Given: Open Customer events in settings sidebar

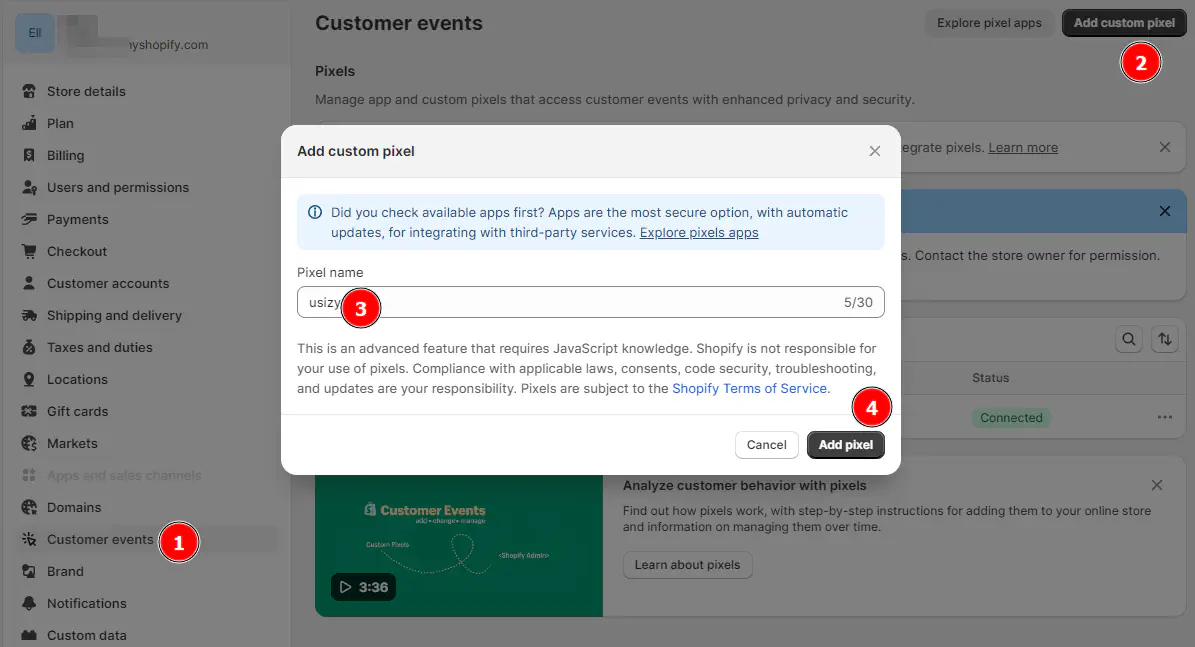Looking at the screenshot, I should point(100,539).
